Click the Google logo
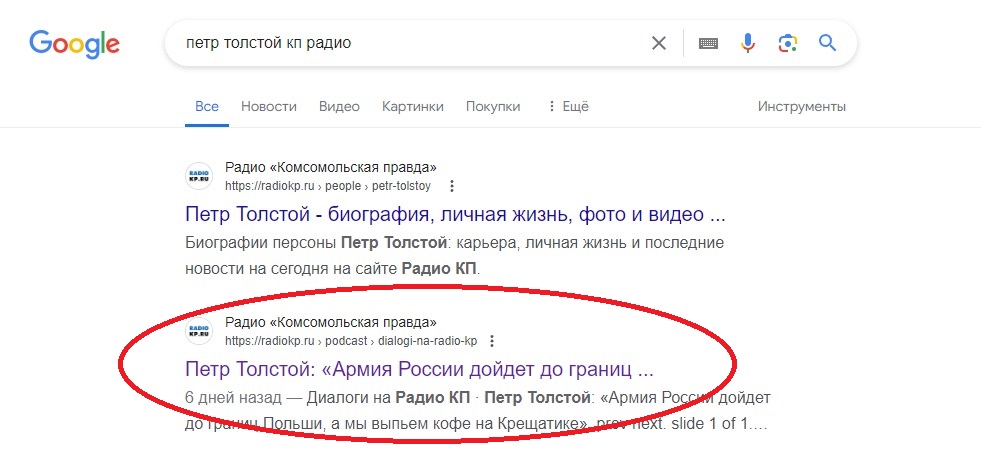The height and width of the screenshot is (452, 981). click(x=74, y=43)
